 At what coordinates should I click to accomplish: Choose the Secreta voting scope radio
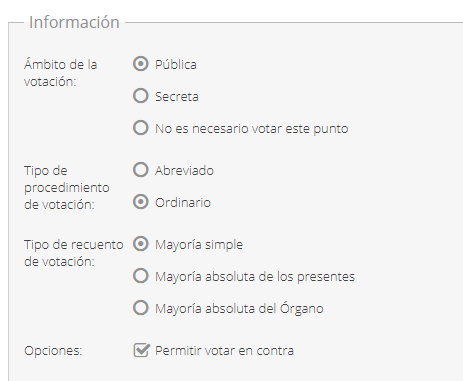pos(141,96)
